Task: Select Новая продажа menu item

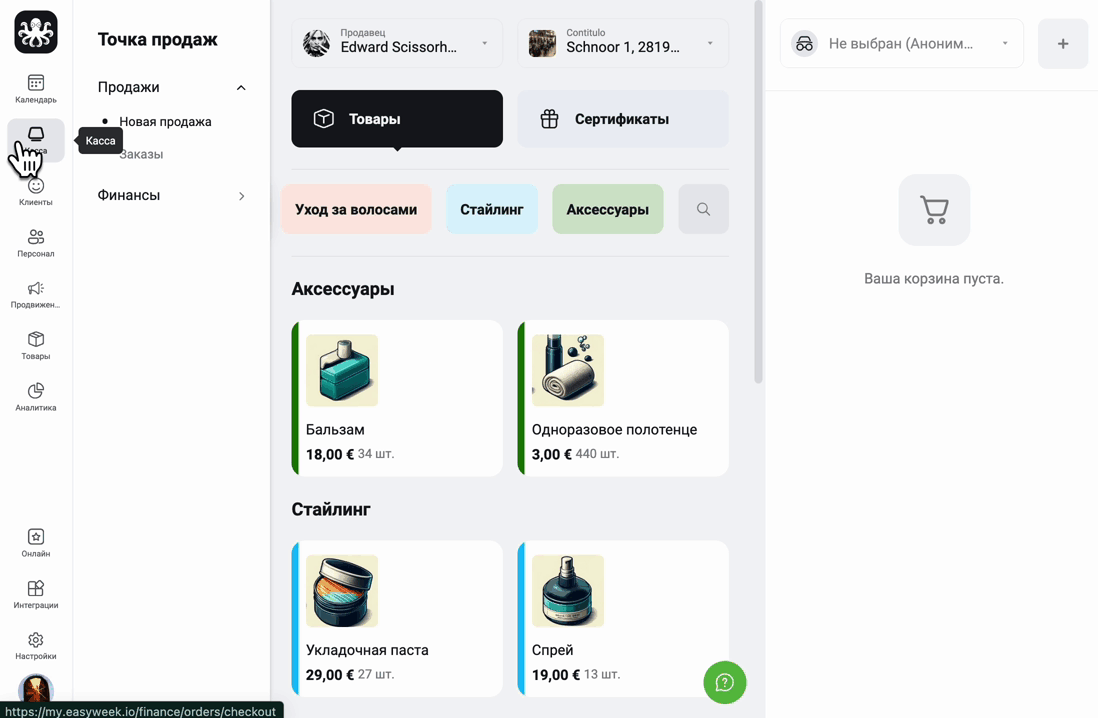Action: [x=165, y=122]
